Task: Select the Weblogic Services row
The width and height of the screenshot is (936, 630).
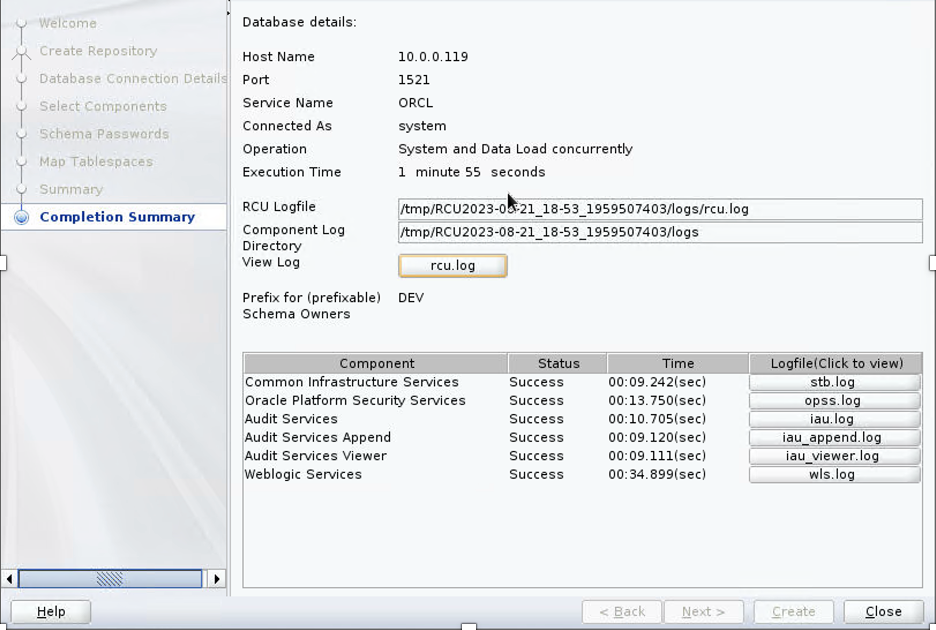Action: coord(303,475)
